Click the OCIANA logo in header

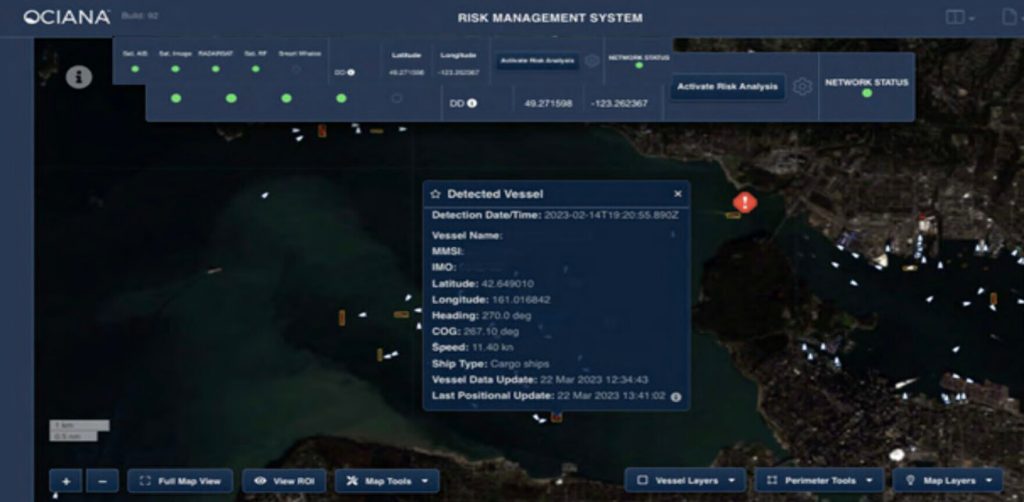pos(66,17)
